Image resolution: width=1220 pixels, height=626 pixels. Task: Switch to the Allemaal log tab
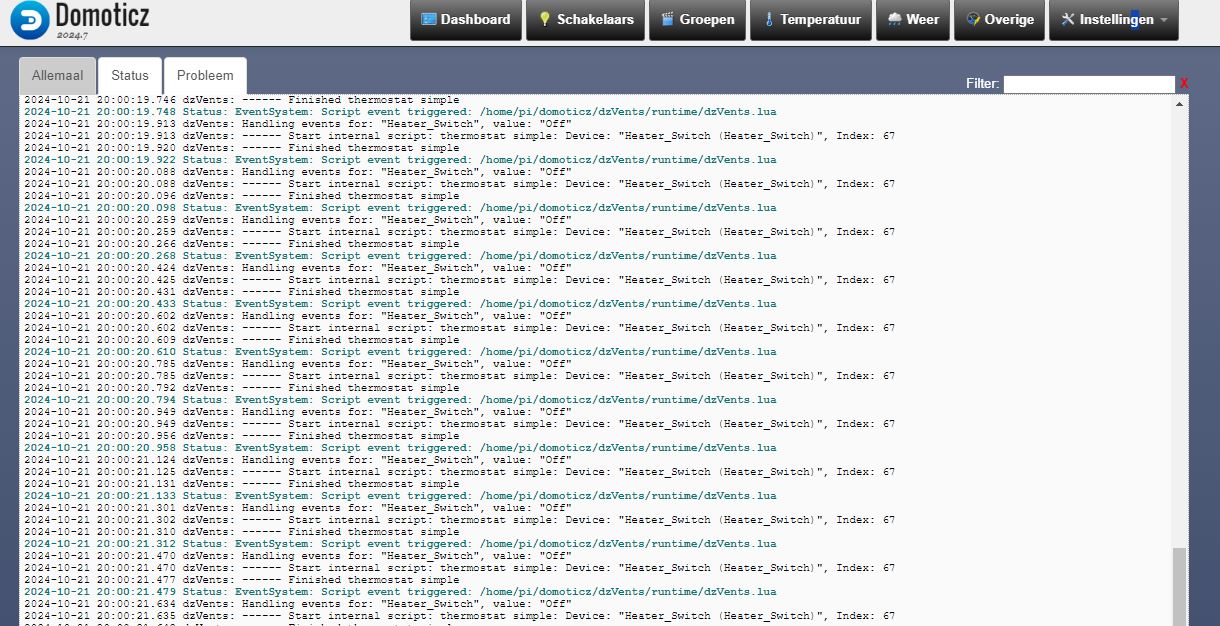[57, 76]
